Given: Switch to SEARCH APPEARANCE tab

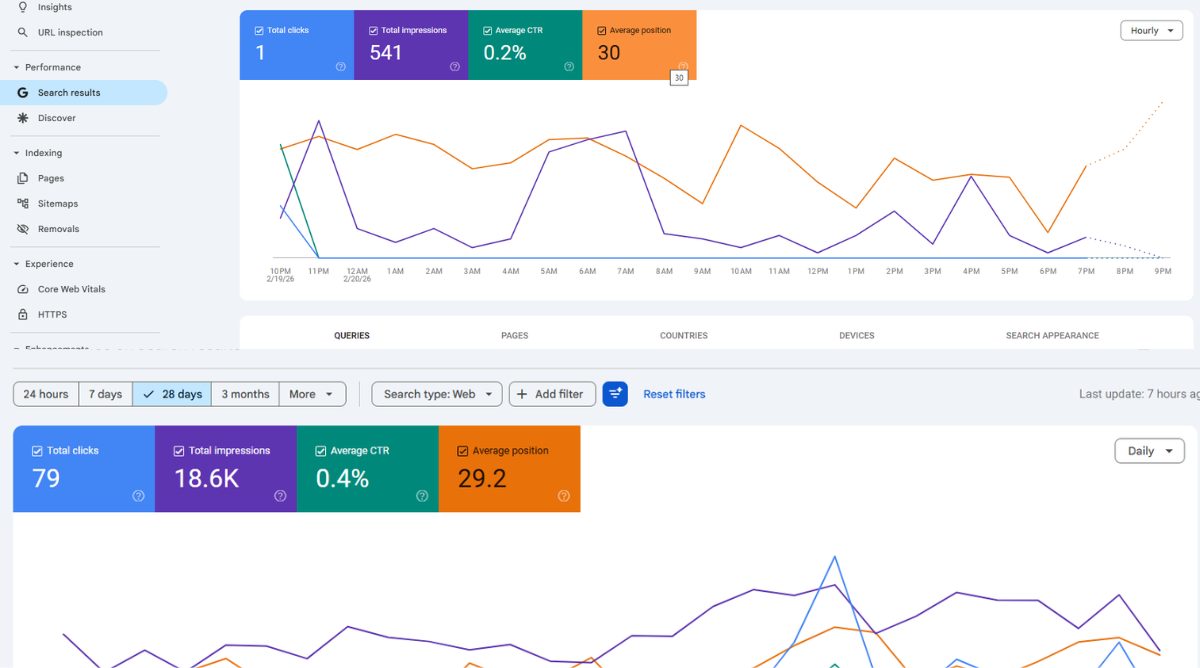Looking at the screenshot, I should pyautogui.click(x=1052, y=336).
